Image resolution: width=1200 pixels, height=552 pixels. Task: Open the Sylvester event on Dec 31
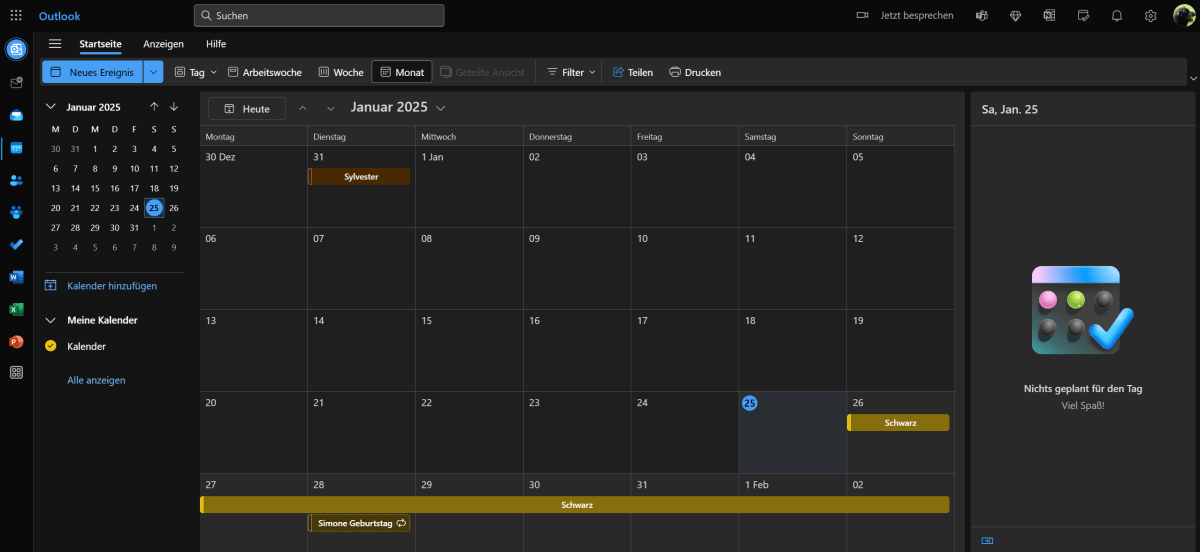point(359,176)
